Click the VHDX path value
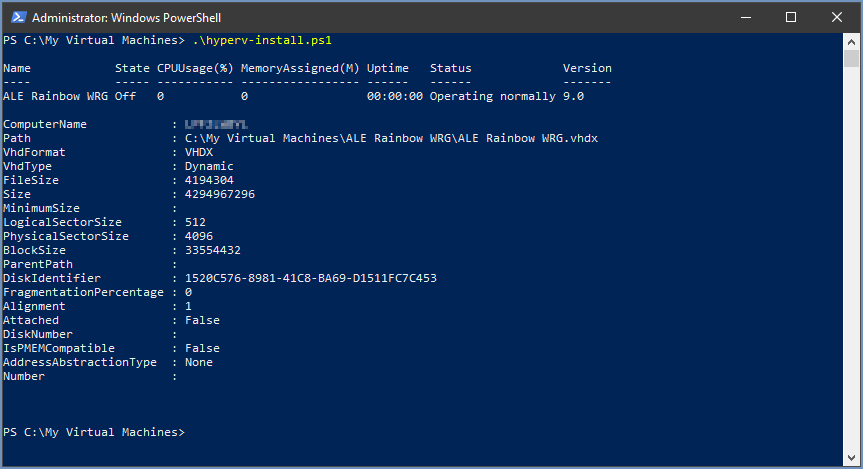 (391, 138)
